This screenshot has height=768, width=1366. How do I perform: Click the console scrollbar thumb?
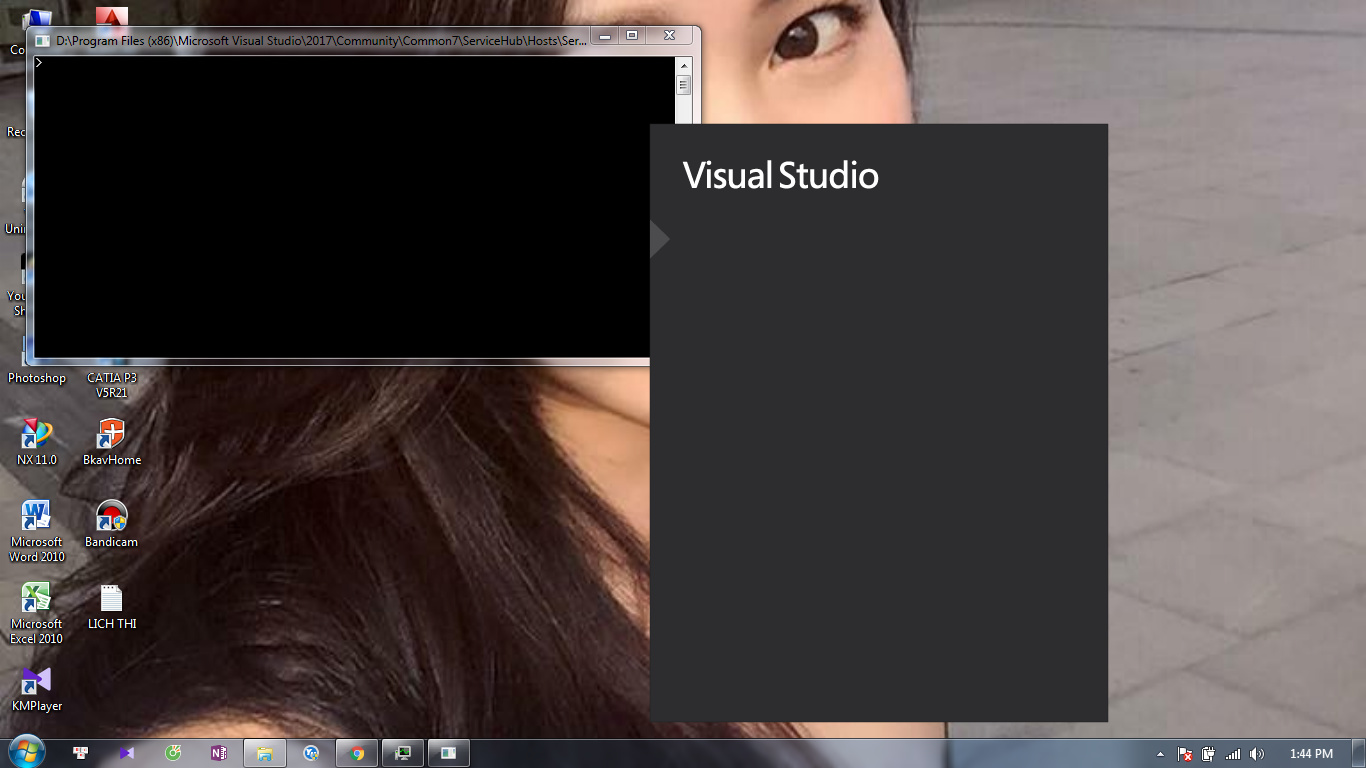[684, 85]
